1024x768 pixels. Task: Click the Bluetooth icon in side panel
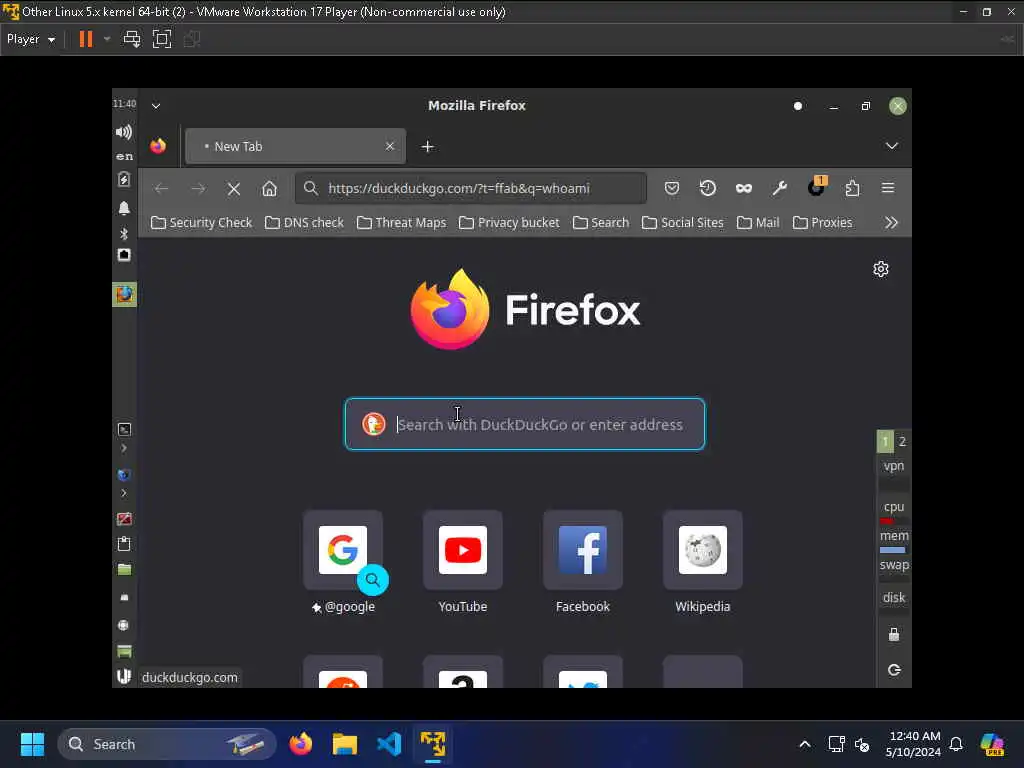tap(124, 233)
